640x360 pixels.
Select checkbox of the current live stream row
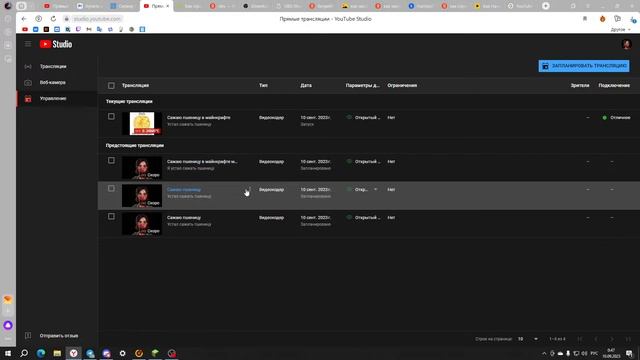pyautogui.click(x=111, y=117)
